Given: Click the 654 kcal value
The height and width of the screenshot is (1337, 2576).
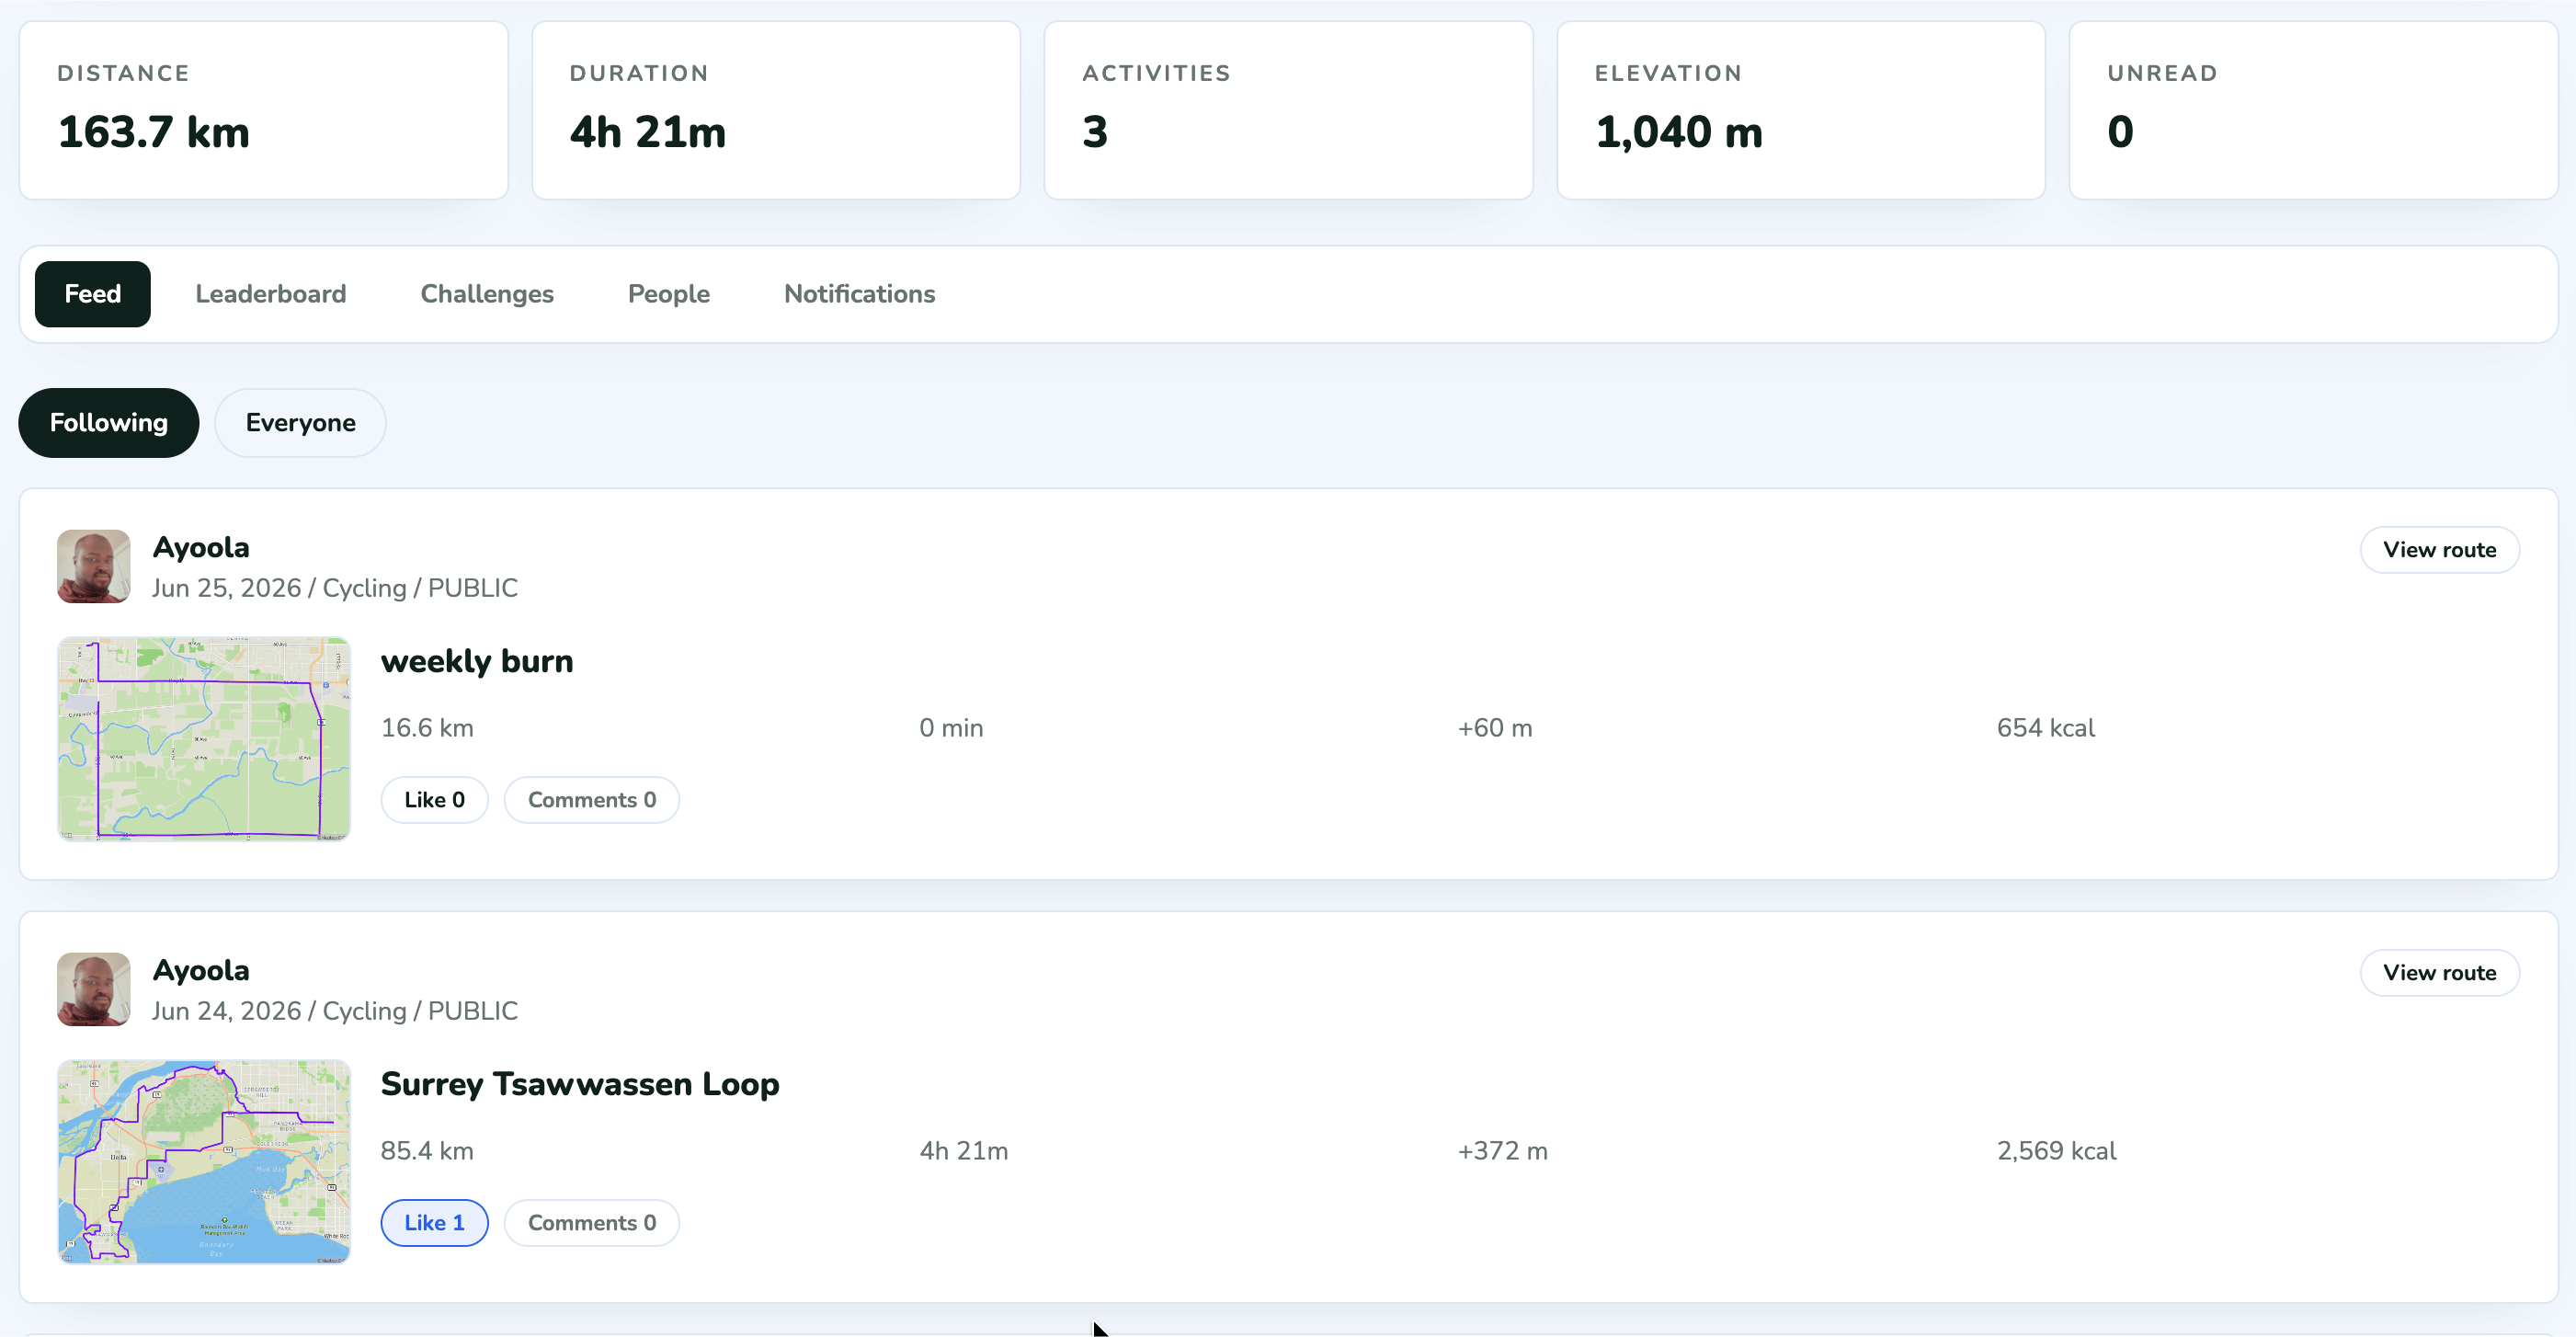Looking at the screenshot, I should [2045, 728].
